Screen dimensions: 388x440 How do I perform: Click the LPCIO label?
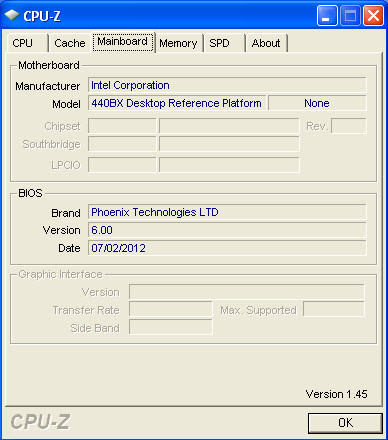pos(66,165)
